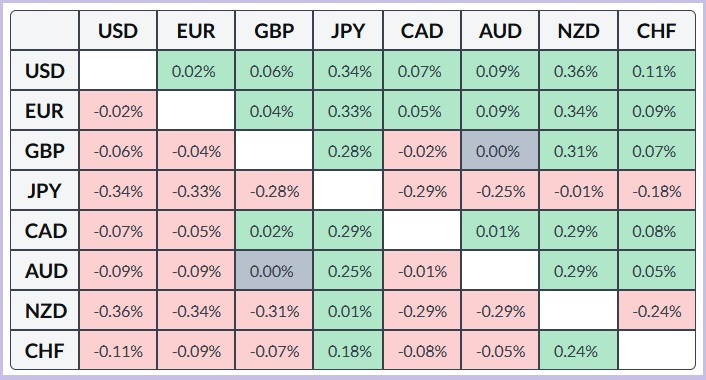Click AUD row CHF cell showing 0.05%
Viewport: 706px width, 380px height.
coord(657,271)
